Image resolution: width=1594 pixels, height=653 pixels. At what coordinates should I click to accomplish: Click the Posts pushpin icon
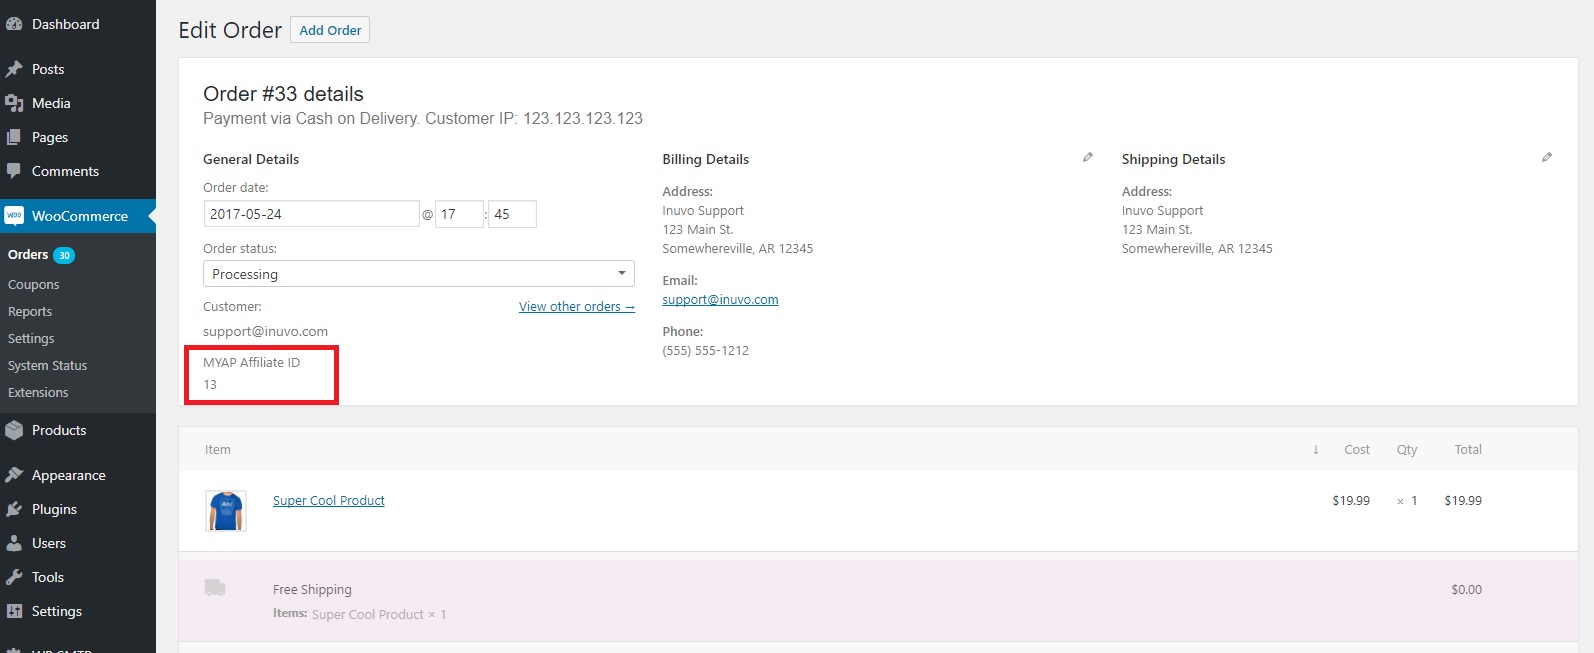click(14, 69)
